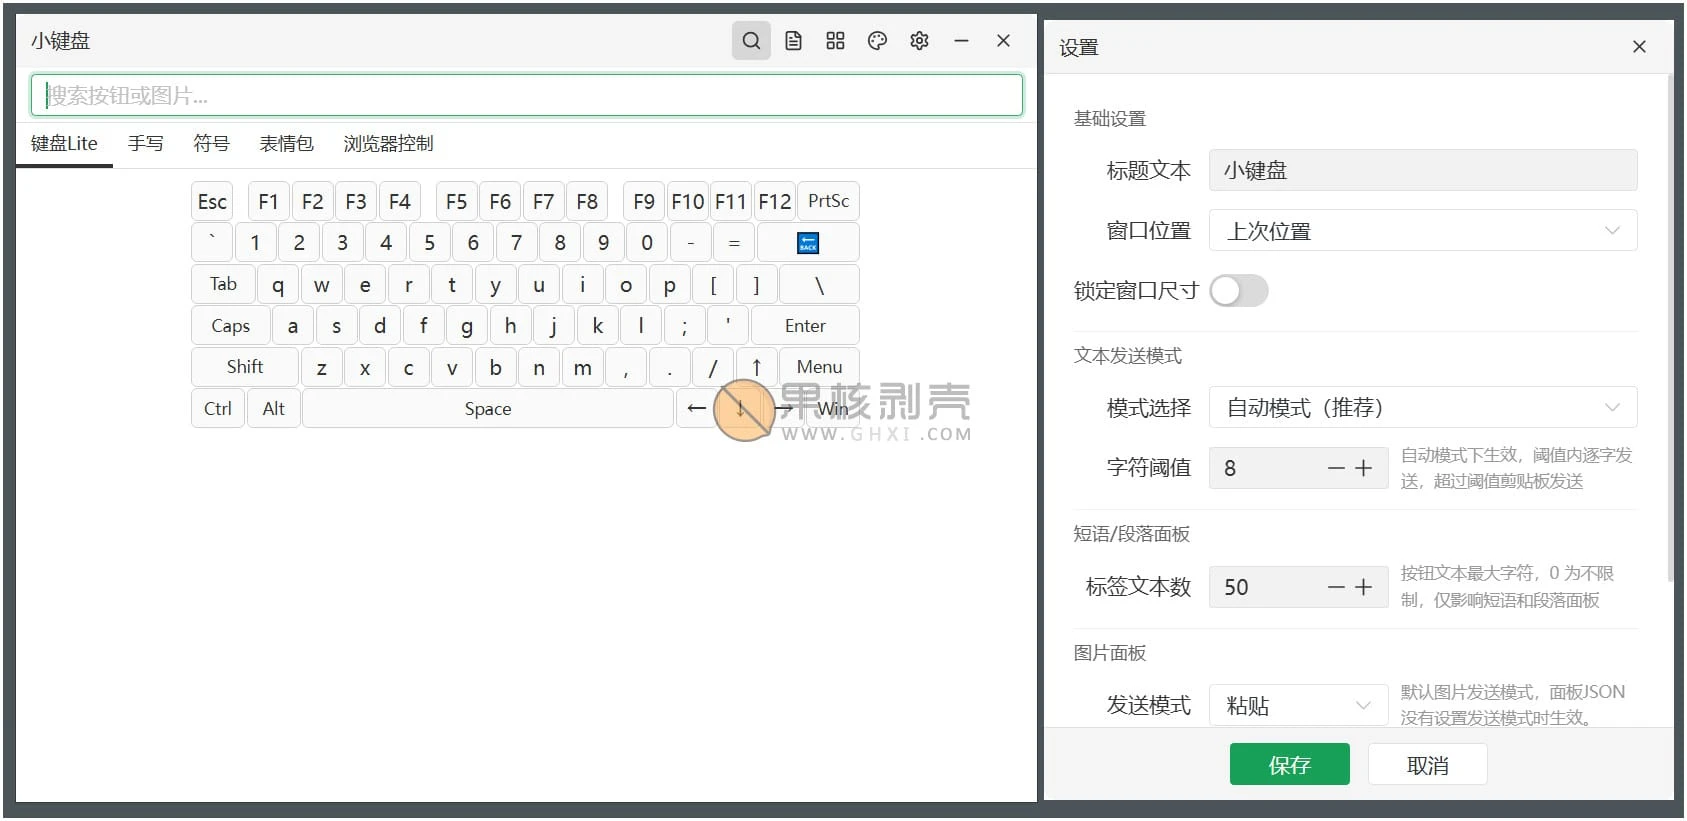Viewport: 1687px width, 821px height.
Task: Tap the Alt key
Action: tap(273, 408)
